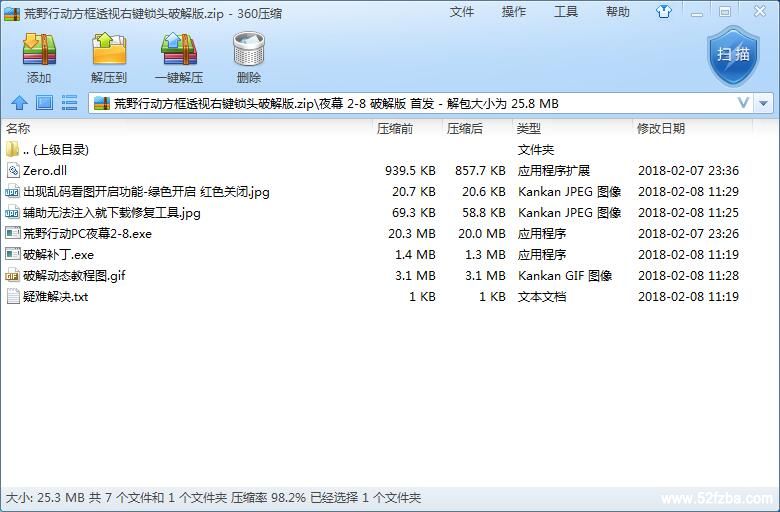Click the 应用程序扩展 type cell
Image resolution: width=780 pixels, height=512 pixels.
pos(554,171)
